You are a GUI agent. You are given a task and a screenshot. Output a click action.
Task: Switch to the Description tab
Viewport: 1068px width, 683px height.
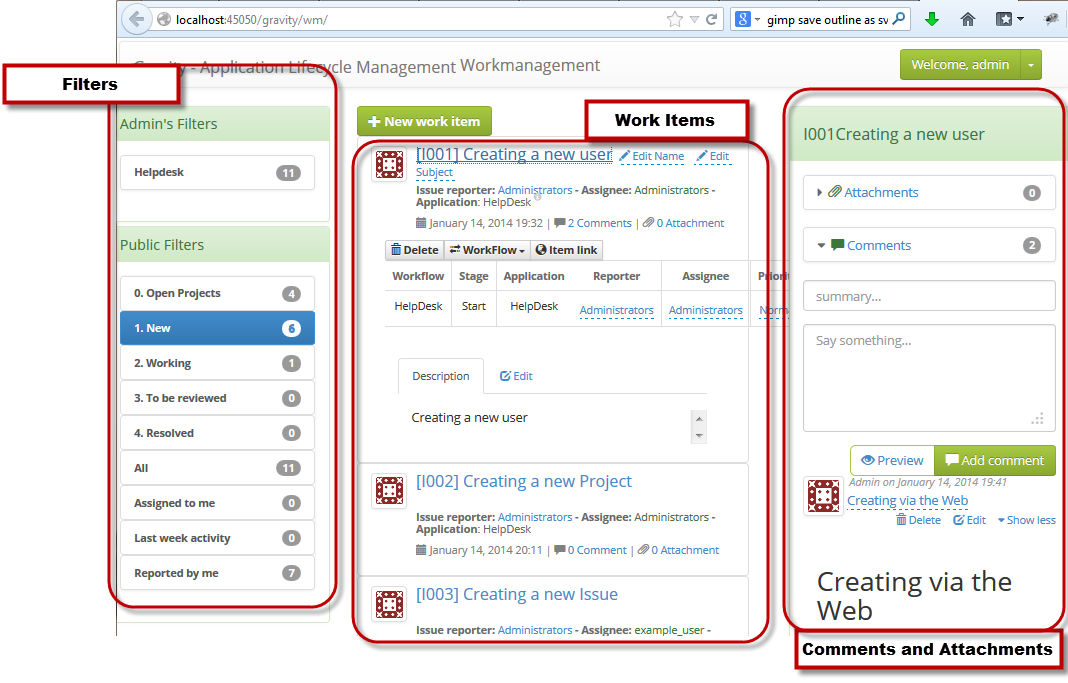(x=440, y=376)
